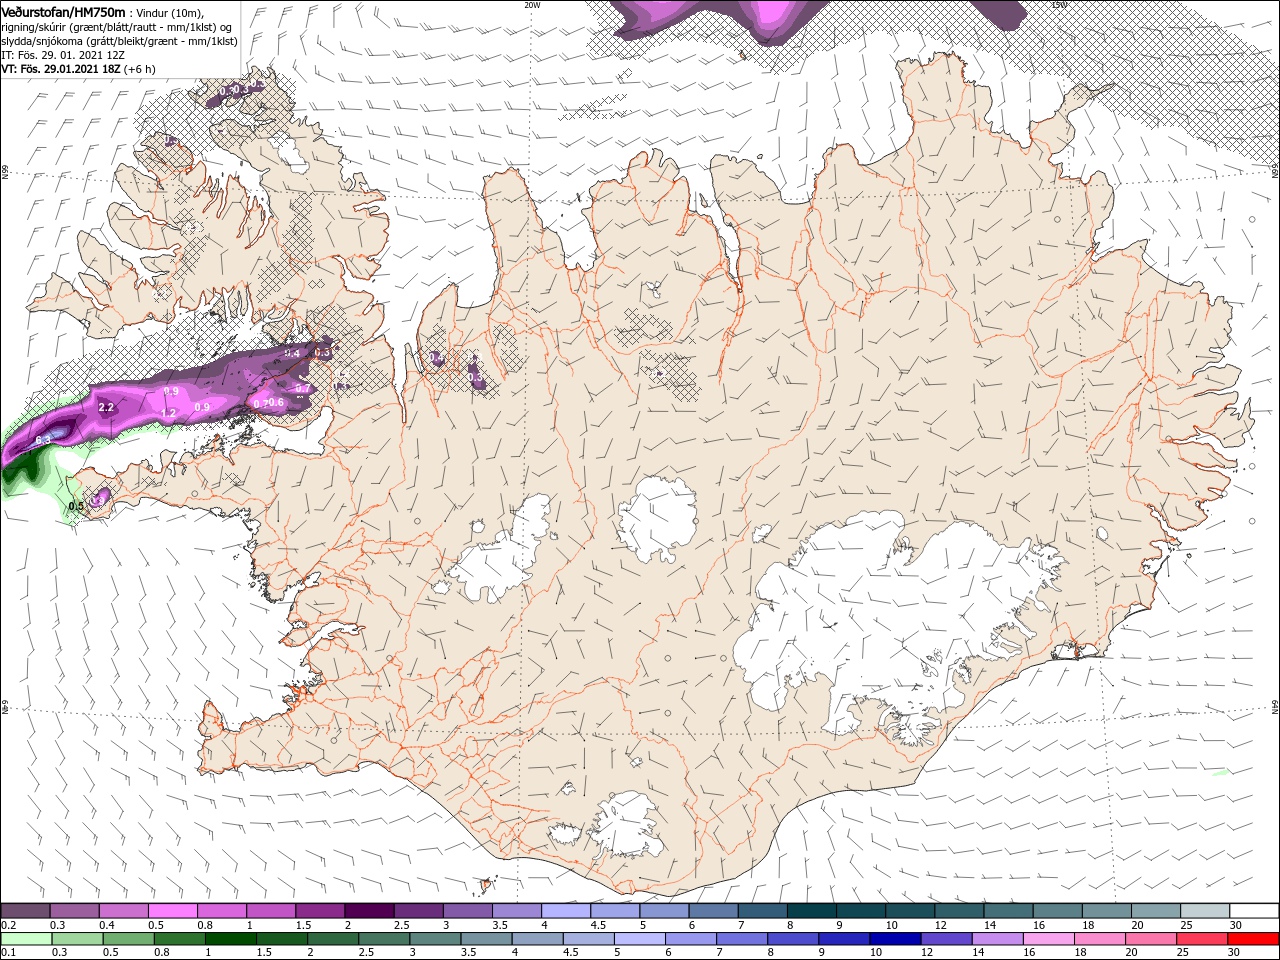Screen dimensions: 1280x960
Task: Click the 2.2 precipitation value on map
Action: click(x=106, y=407)
